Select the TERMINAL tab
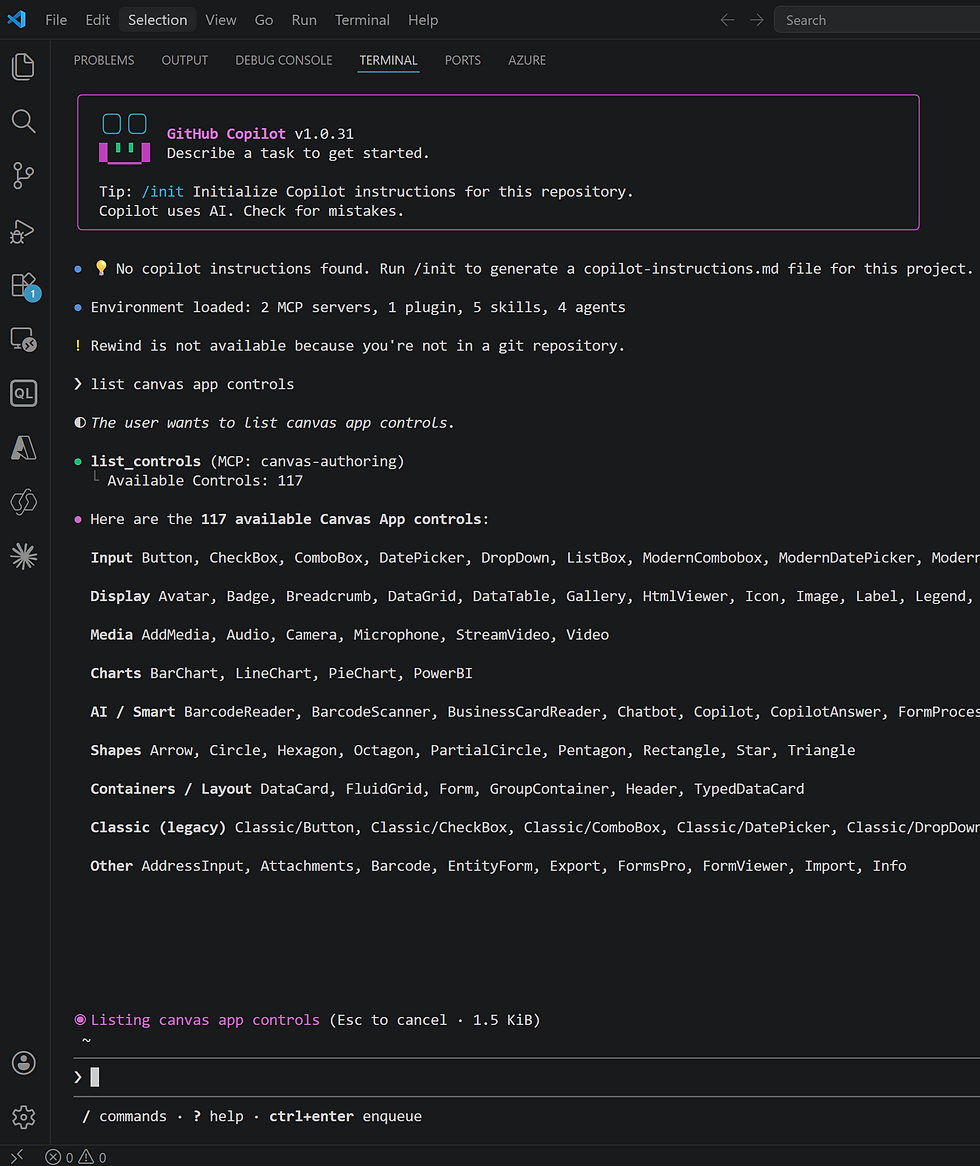Image resolution: width=980 pixels, height=1166 pixels. pyautogui.click(x=388, y=60)
